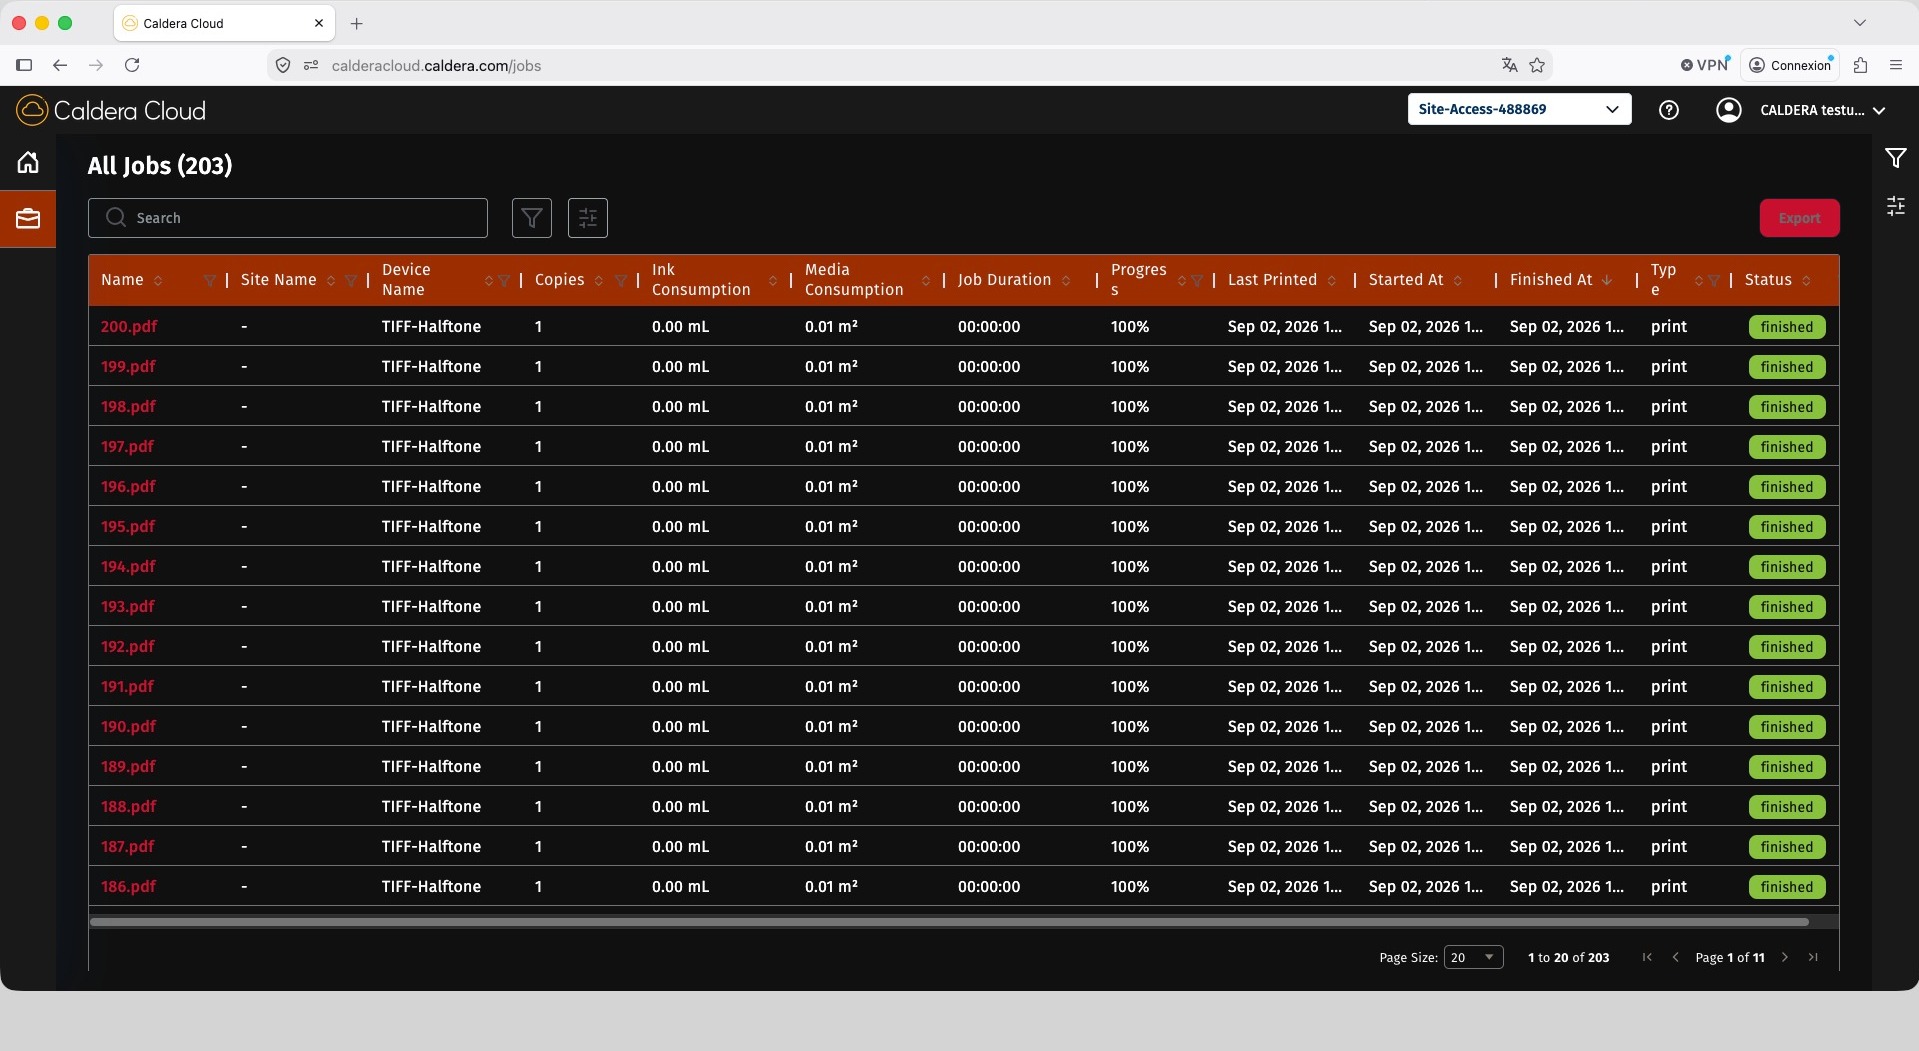Click the Name column filter icon
Viewport: 1919px width, 1051px height.
pos(209,281)
